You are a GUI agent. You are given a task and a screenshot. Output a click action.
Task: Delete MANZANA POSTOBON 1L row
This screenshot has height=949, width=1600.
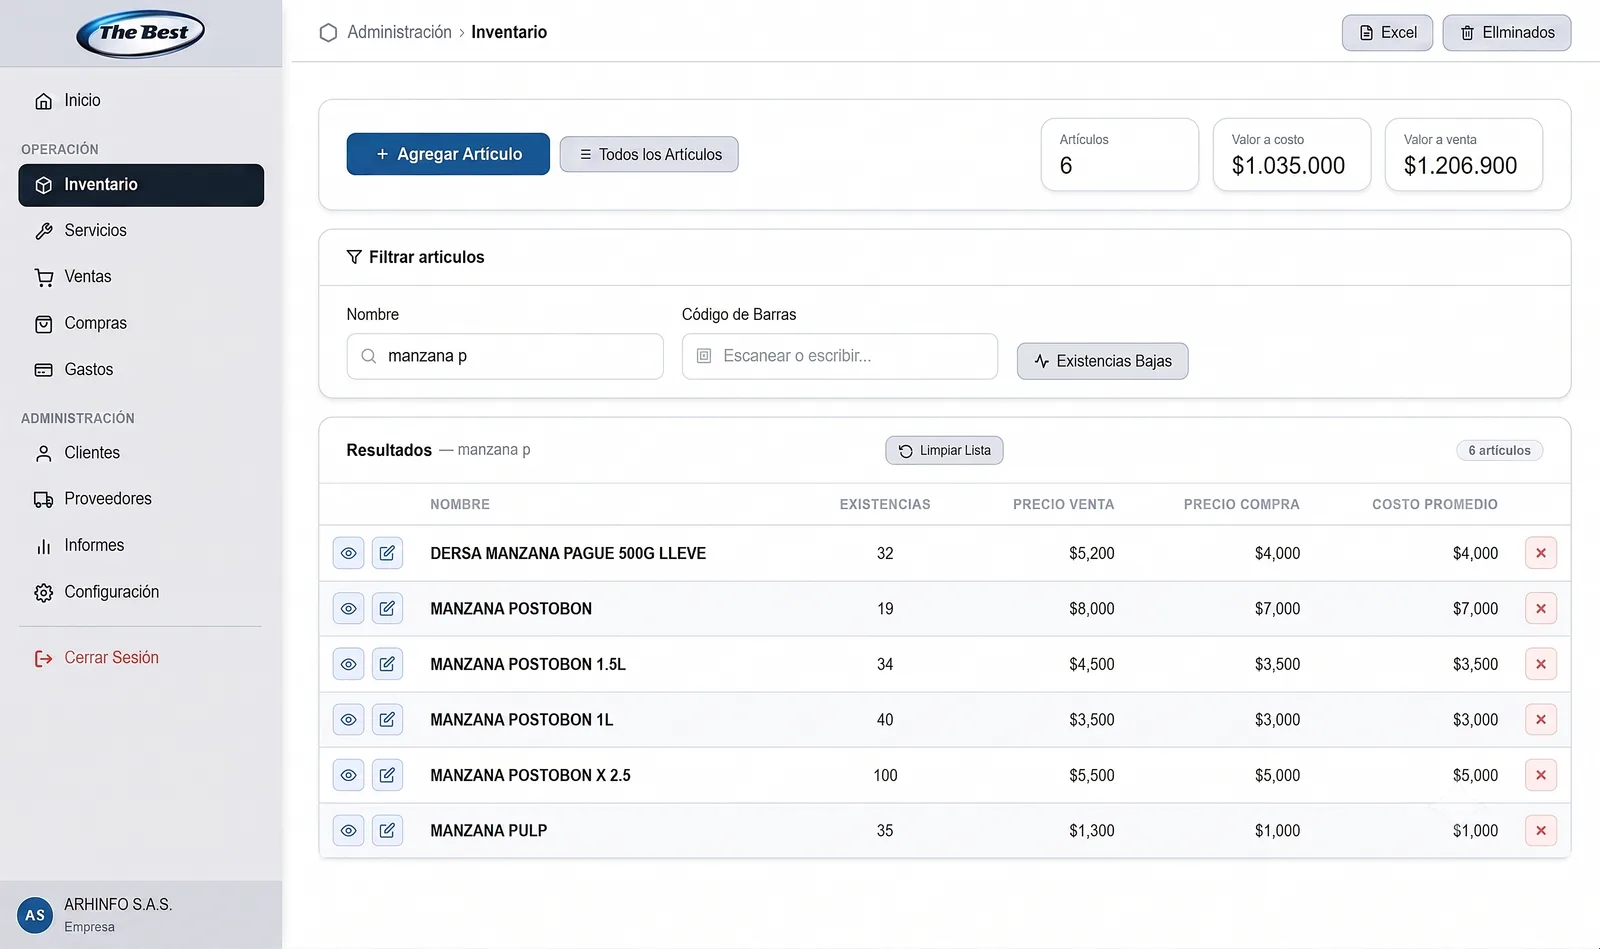[x=1541, y=720]
